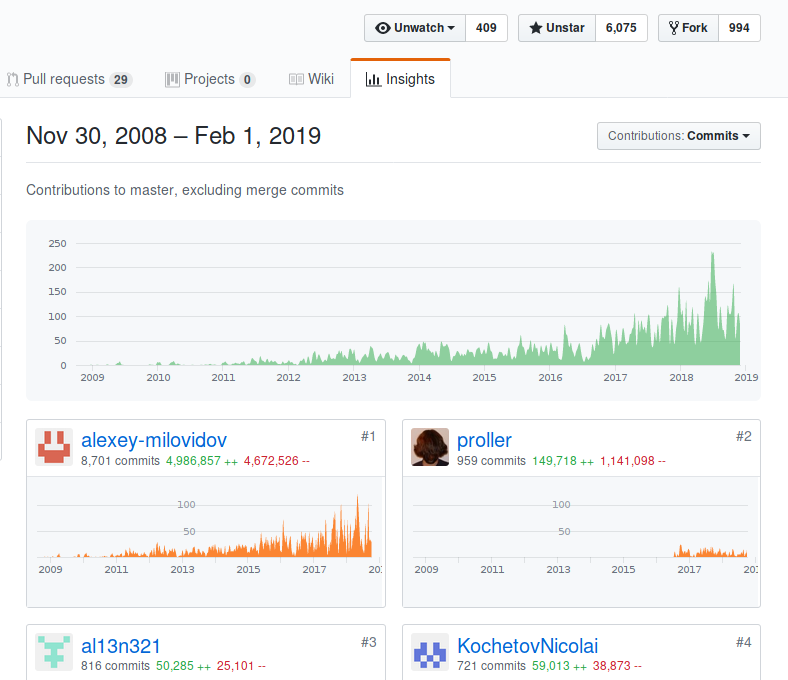Image resolution: width=788 pixels, height=680 pixels.
Task: View the 409 watchers count
Action: [486, 28]
